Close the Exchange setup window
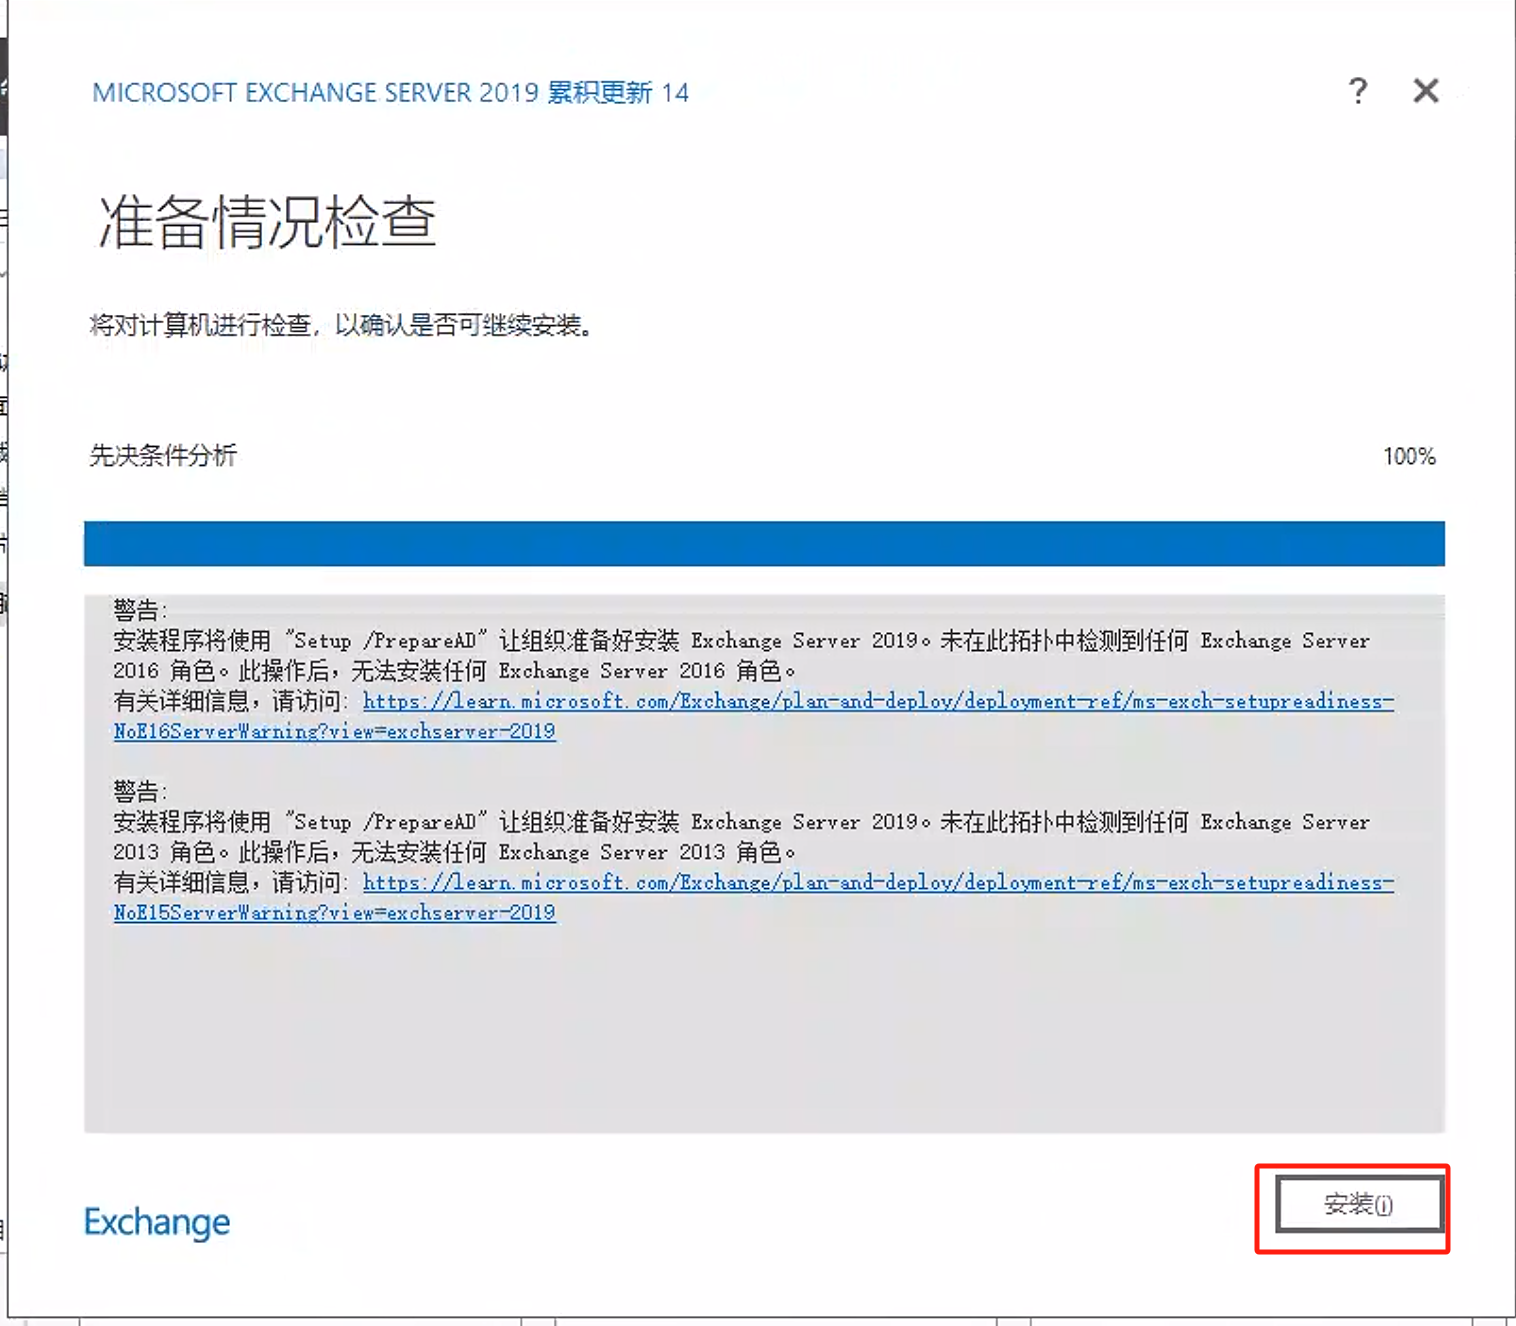 point(1426,91)
